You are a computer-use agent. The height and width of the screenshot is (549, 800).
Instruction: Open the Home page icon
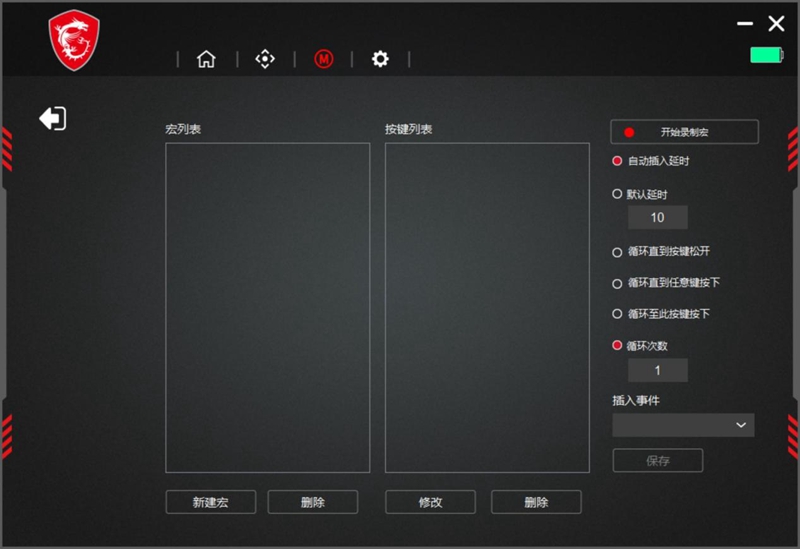(x=206, y=59)
